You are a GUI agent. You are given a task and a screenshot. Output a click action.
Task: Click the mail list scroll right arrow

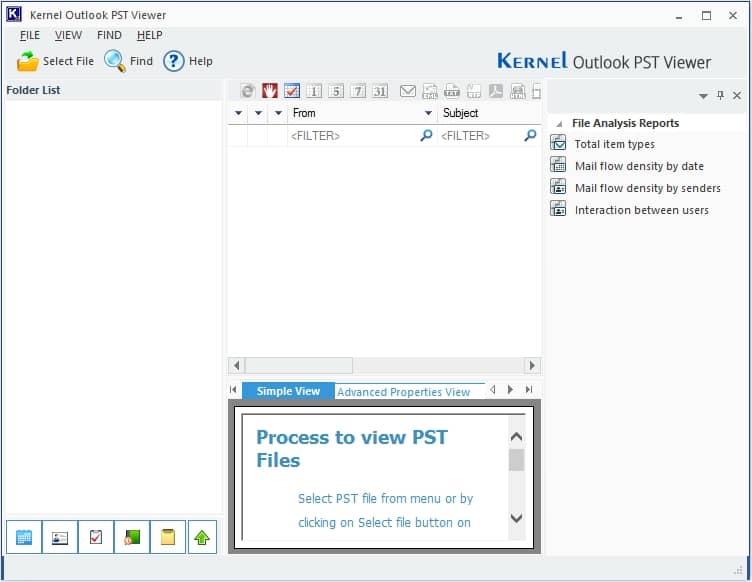tap(532, 366)
